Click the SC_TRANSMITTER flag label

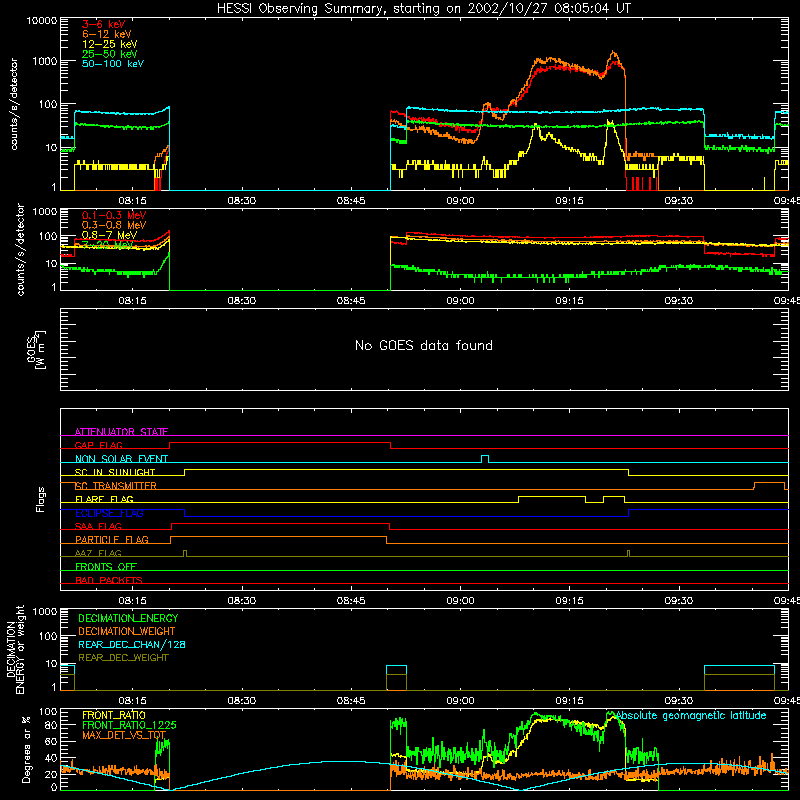116,486
